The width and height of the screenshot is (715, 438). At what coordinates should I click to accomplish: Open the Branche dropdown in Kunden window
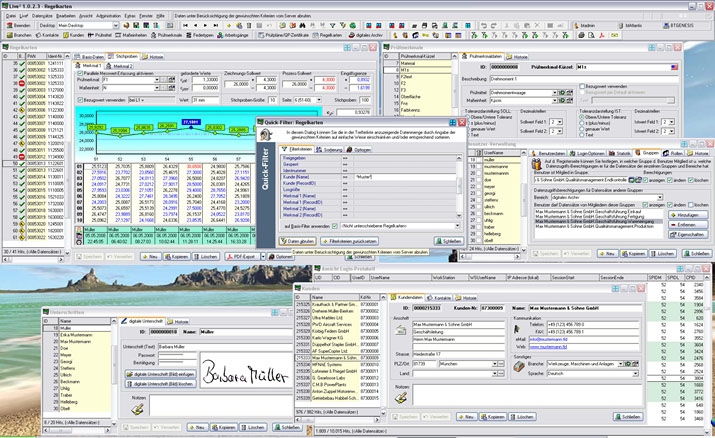coord(620,364)
